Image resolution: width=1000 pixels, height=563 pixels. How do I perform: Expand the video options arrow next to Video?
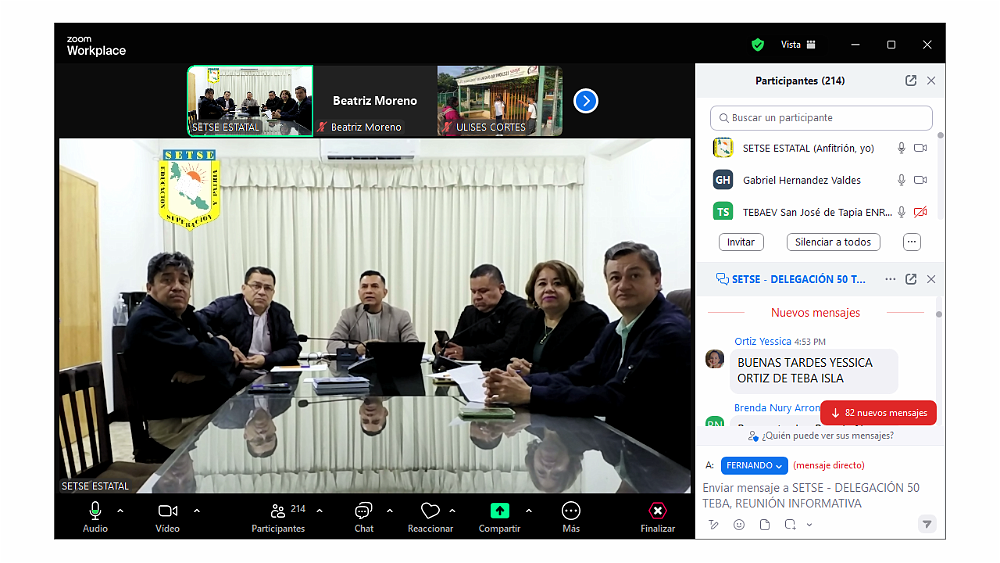(x=197, y=511)
